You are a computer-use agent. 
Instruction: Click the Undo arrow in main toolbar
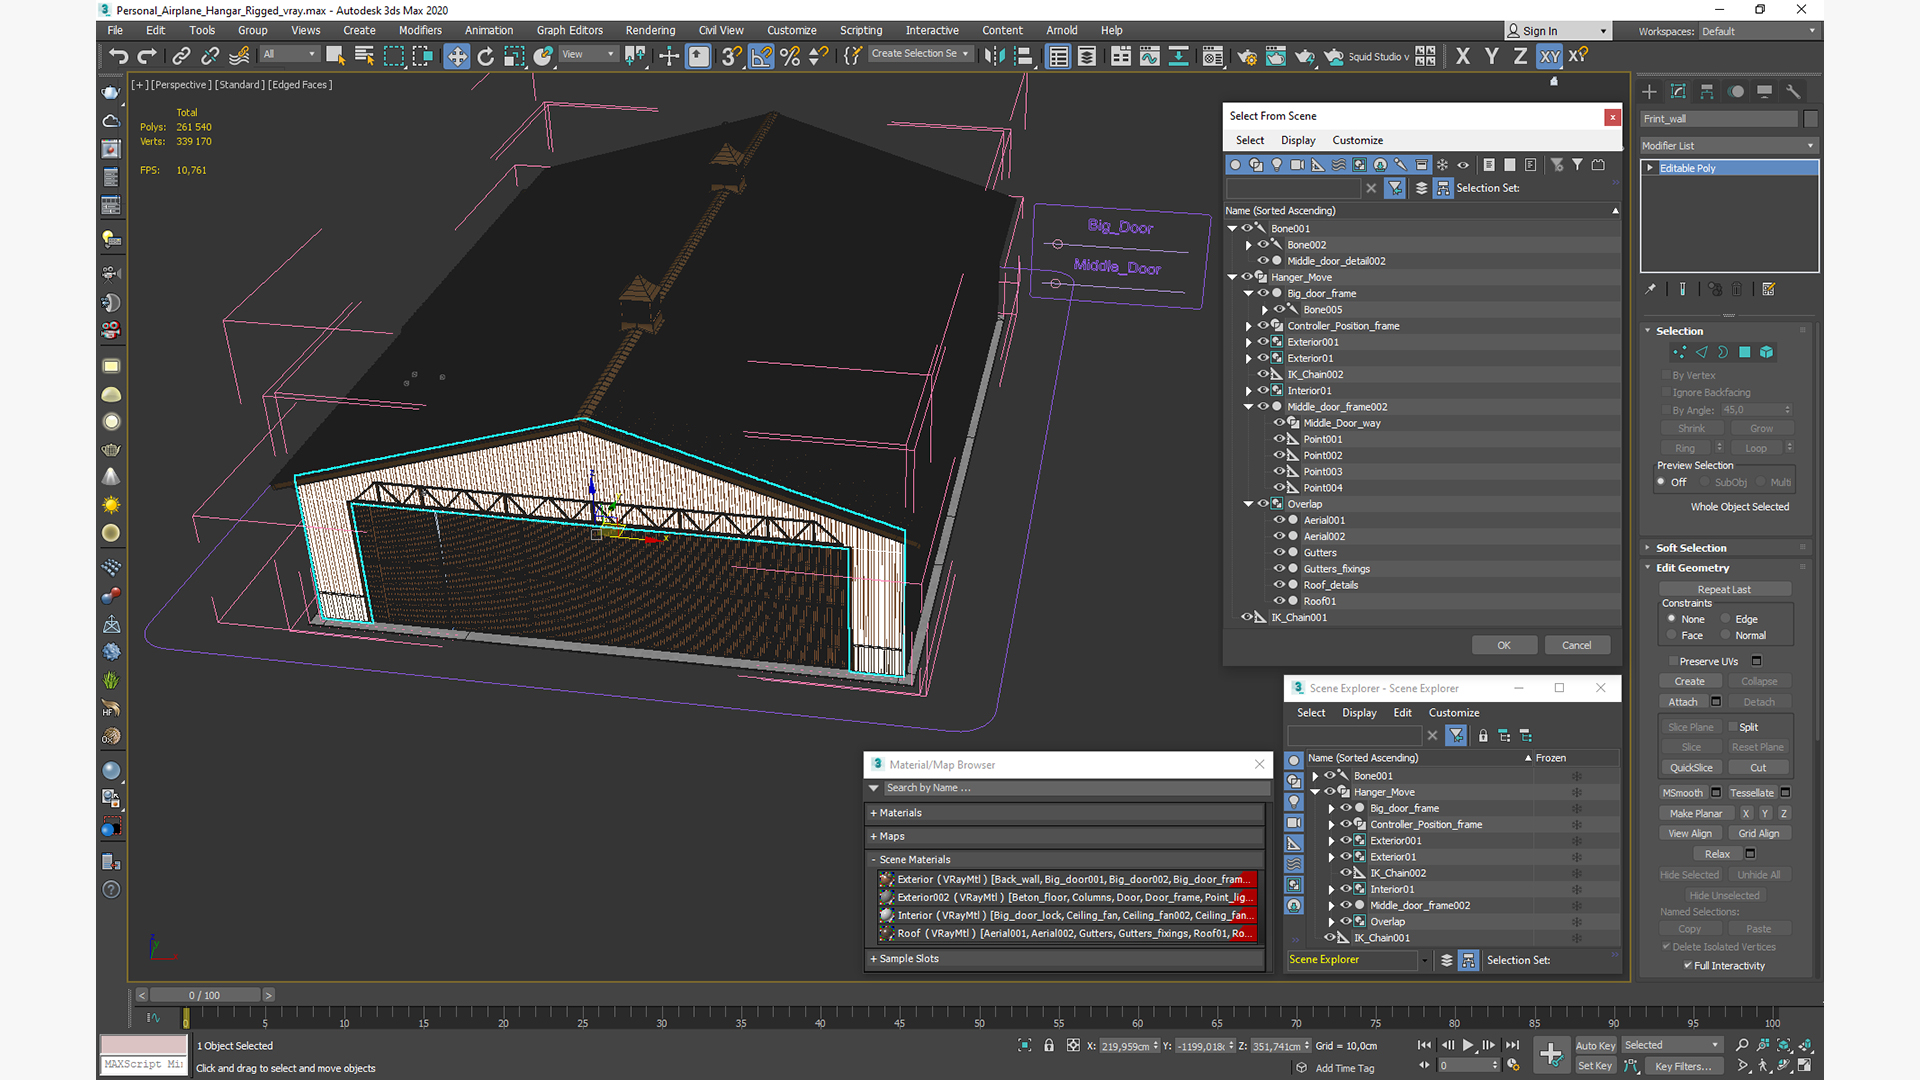click(x=119, y=56)
